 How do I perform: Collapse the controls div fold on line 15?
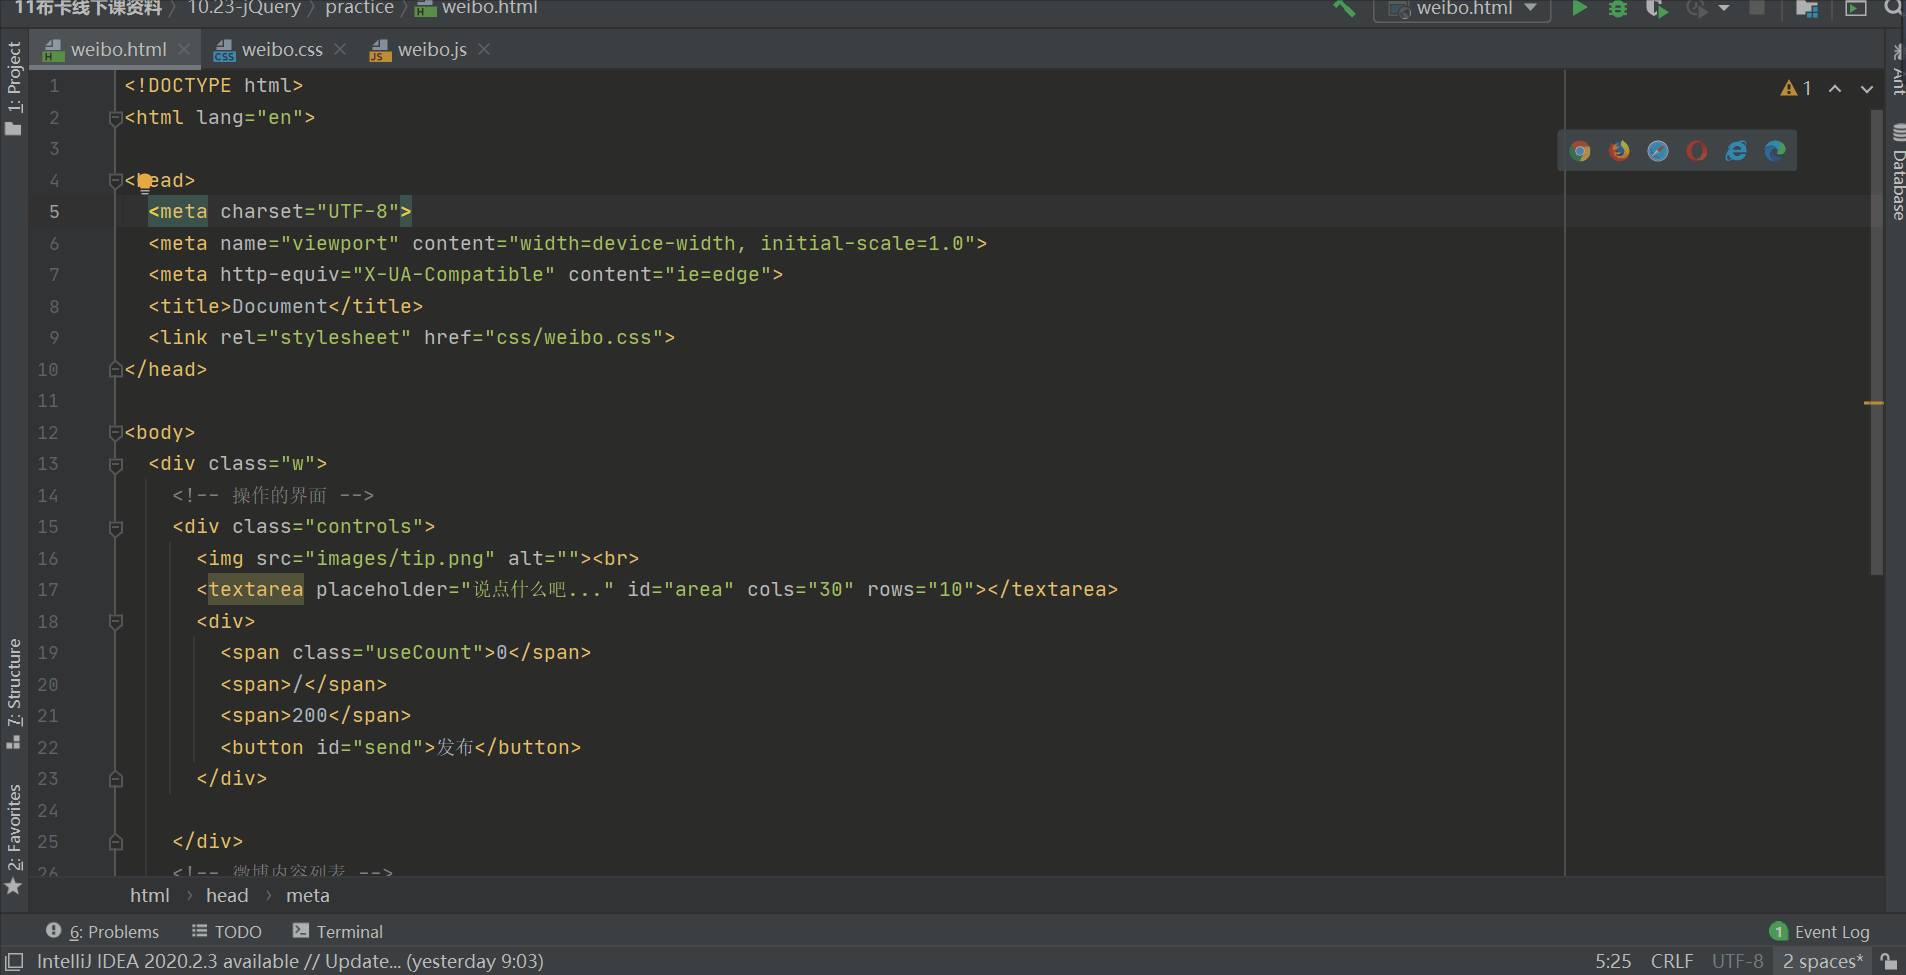(115, 528)
